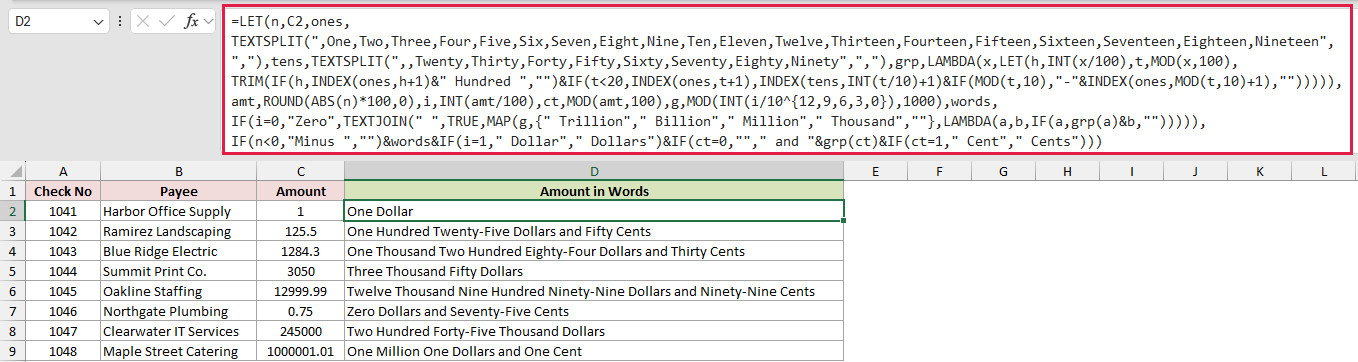Select 'Two Hundred Forty-Five Thousand Dollars' cell

click(x=594, y=331)
